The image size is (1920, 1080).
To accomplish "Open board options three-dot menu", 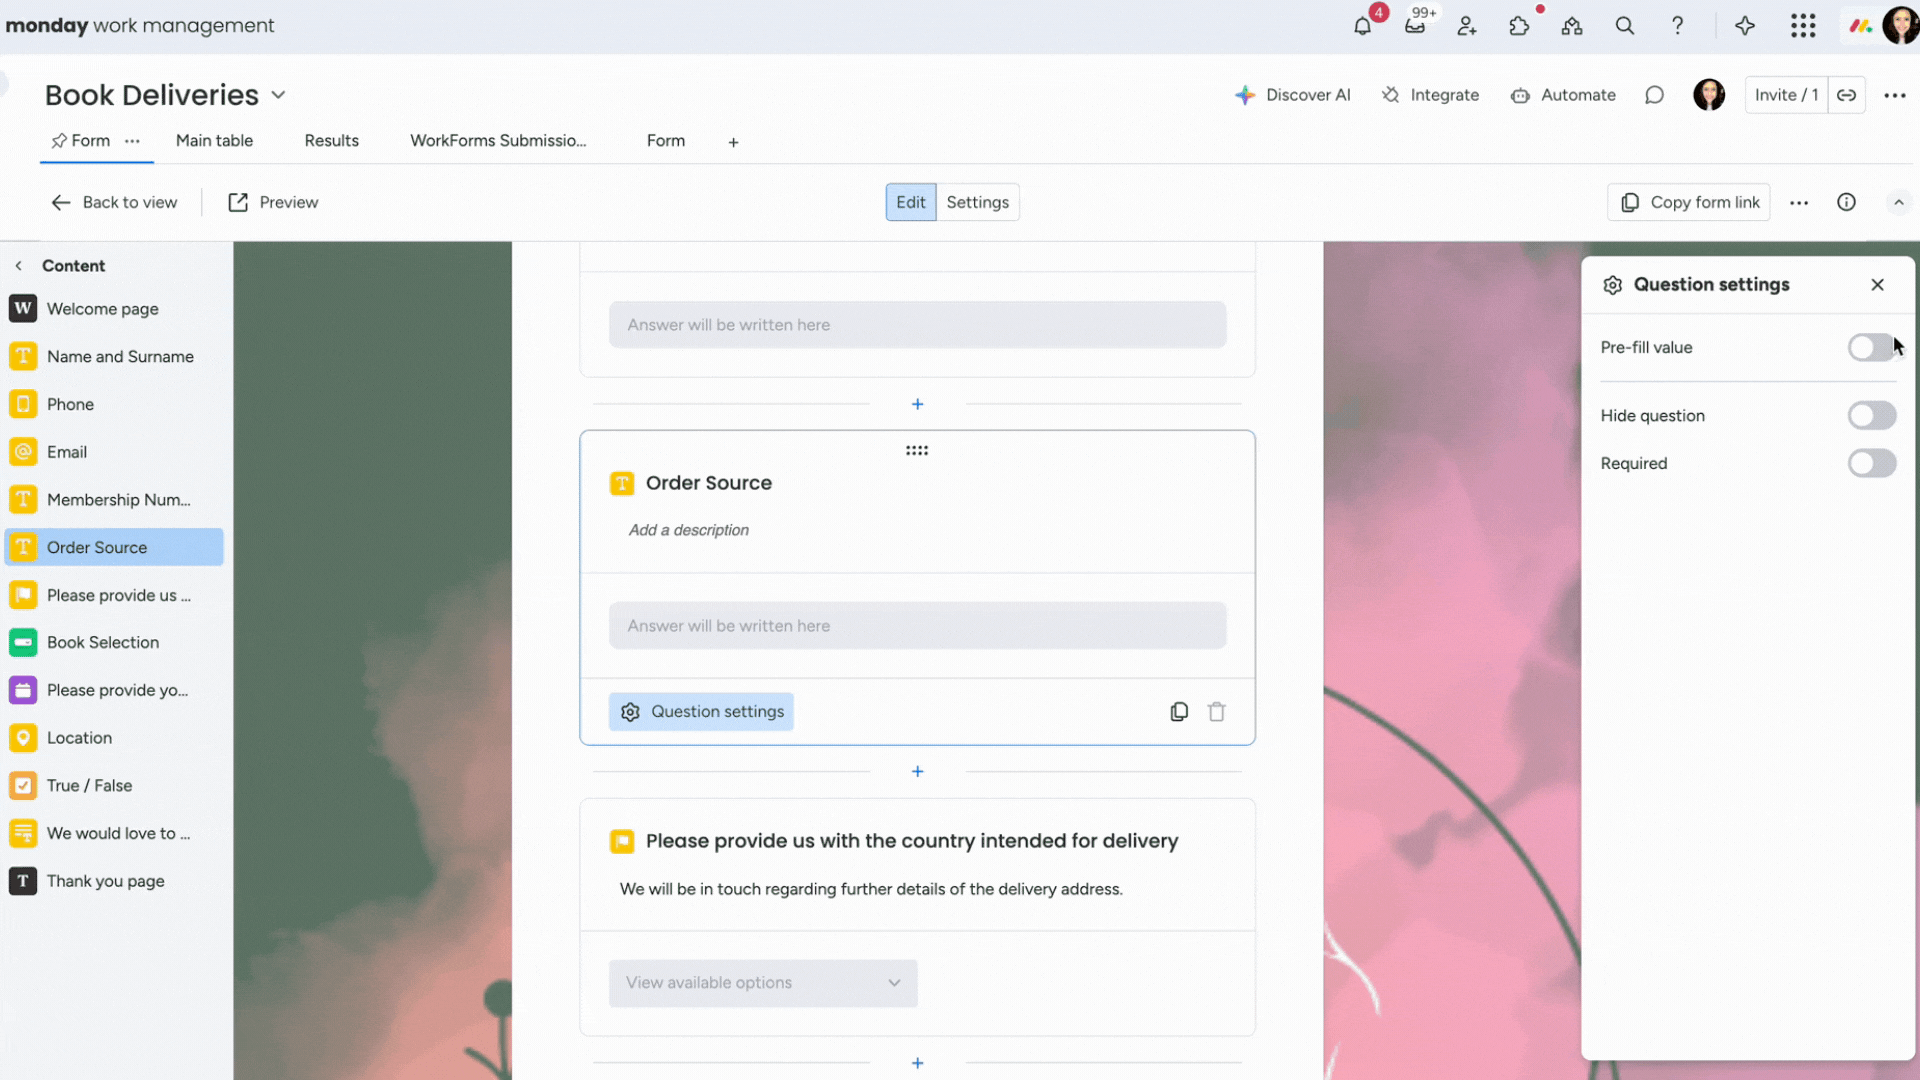I will point(1895,95).
